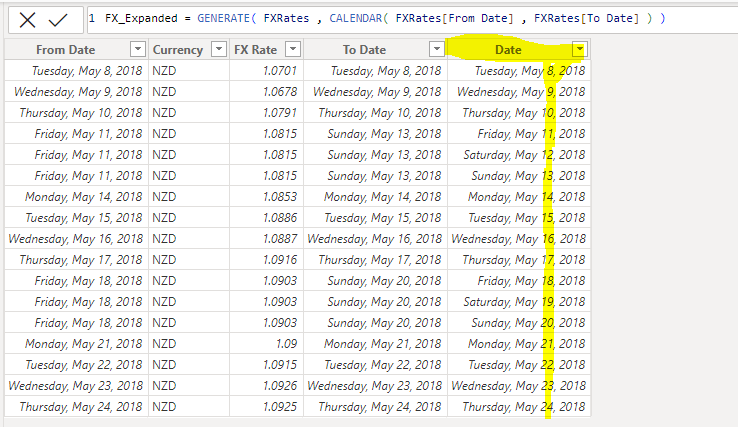
Task: Open the FX Rate column filter dropdown
Action: [293, 49]
